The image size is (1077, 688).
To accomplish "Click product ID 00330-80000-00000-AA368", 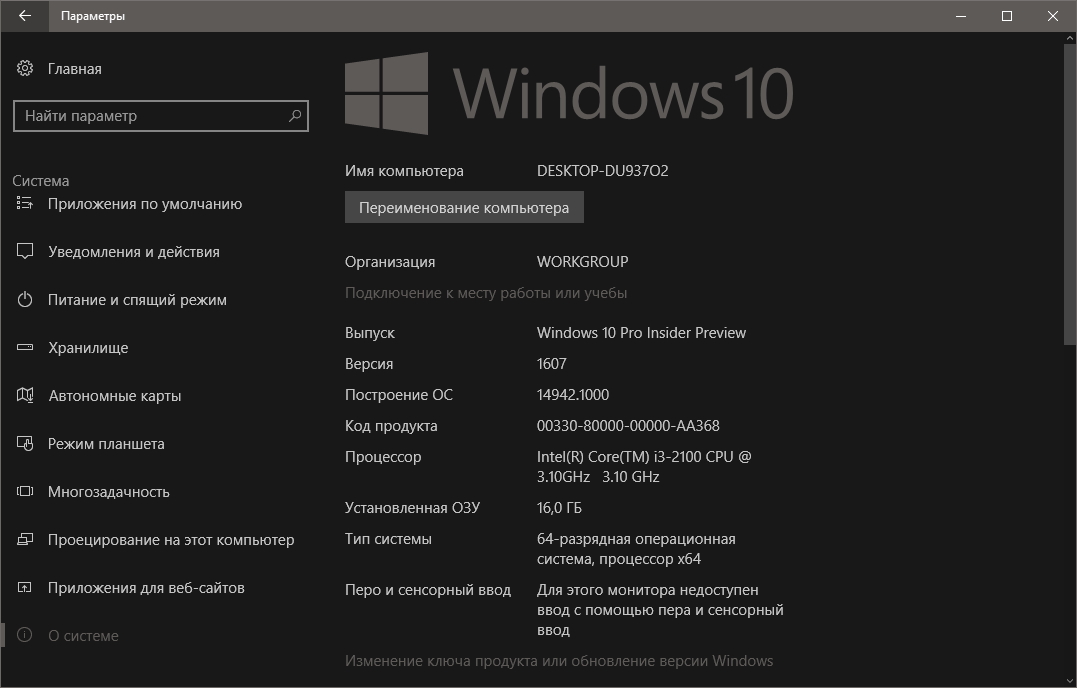I will 628,426.
